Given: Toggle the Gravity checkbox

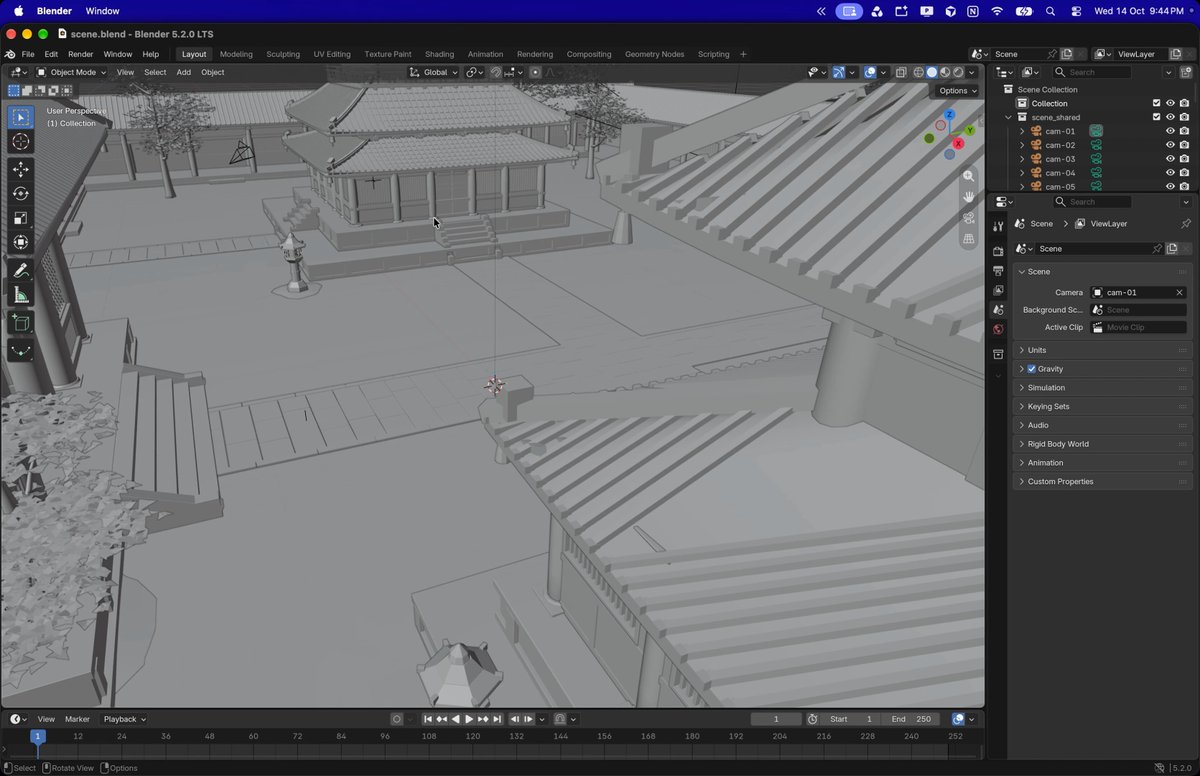Looking at the screenshot, I should click(1032, 369).
